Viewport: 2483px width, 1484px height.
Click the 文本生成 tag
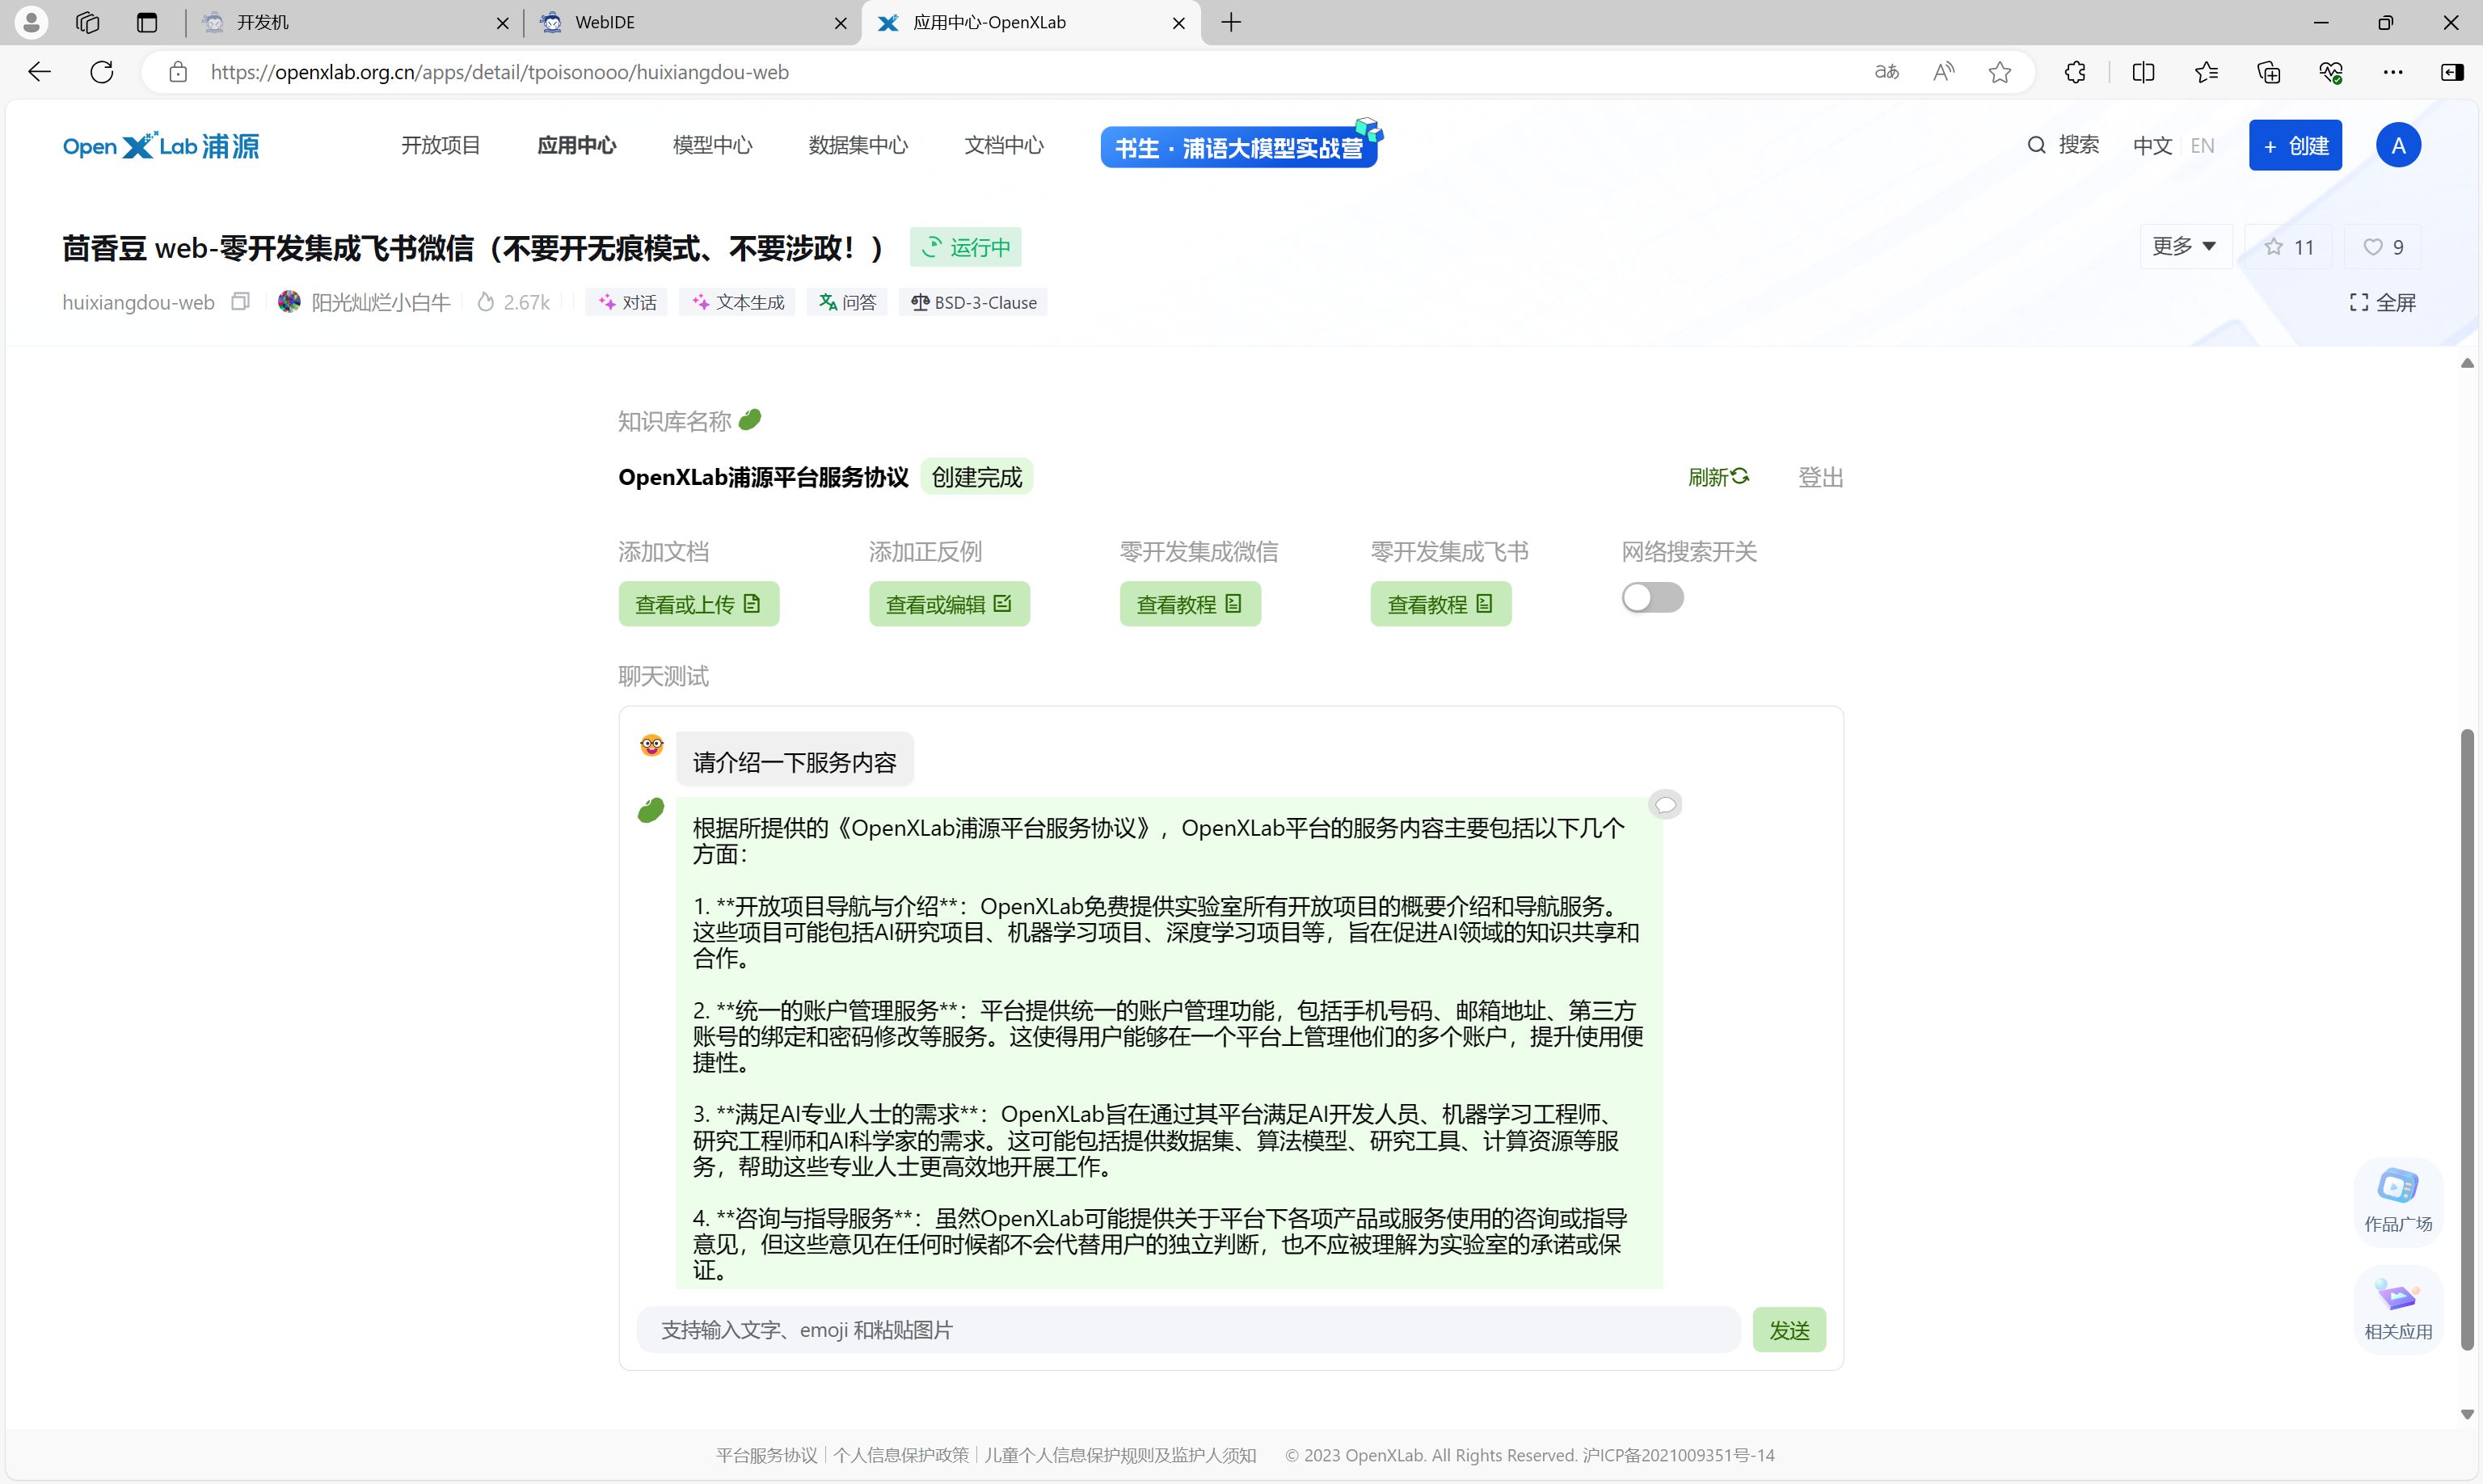pyautogui.click(x=738, y=302)
